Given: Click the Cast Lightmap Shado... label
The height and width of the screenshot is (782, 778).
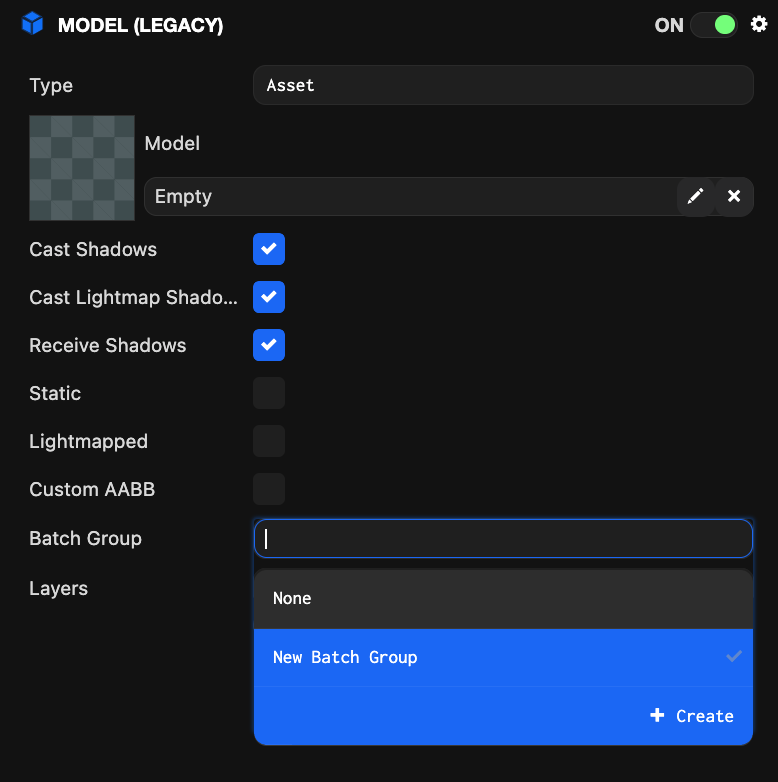Looking at the screenshot, I should (133, 297).
